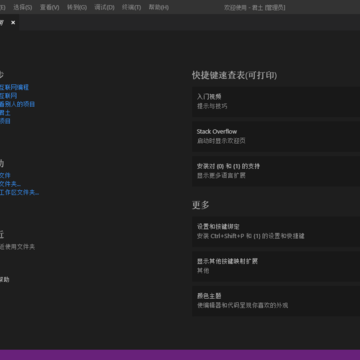Click the 工作区文件夹... link

click(19, 193)
